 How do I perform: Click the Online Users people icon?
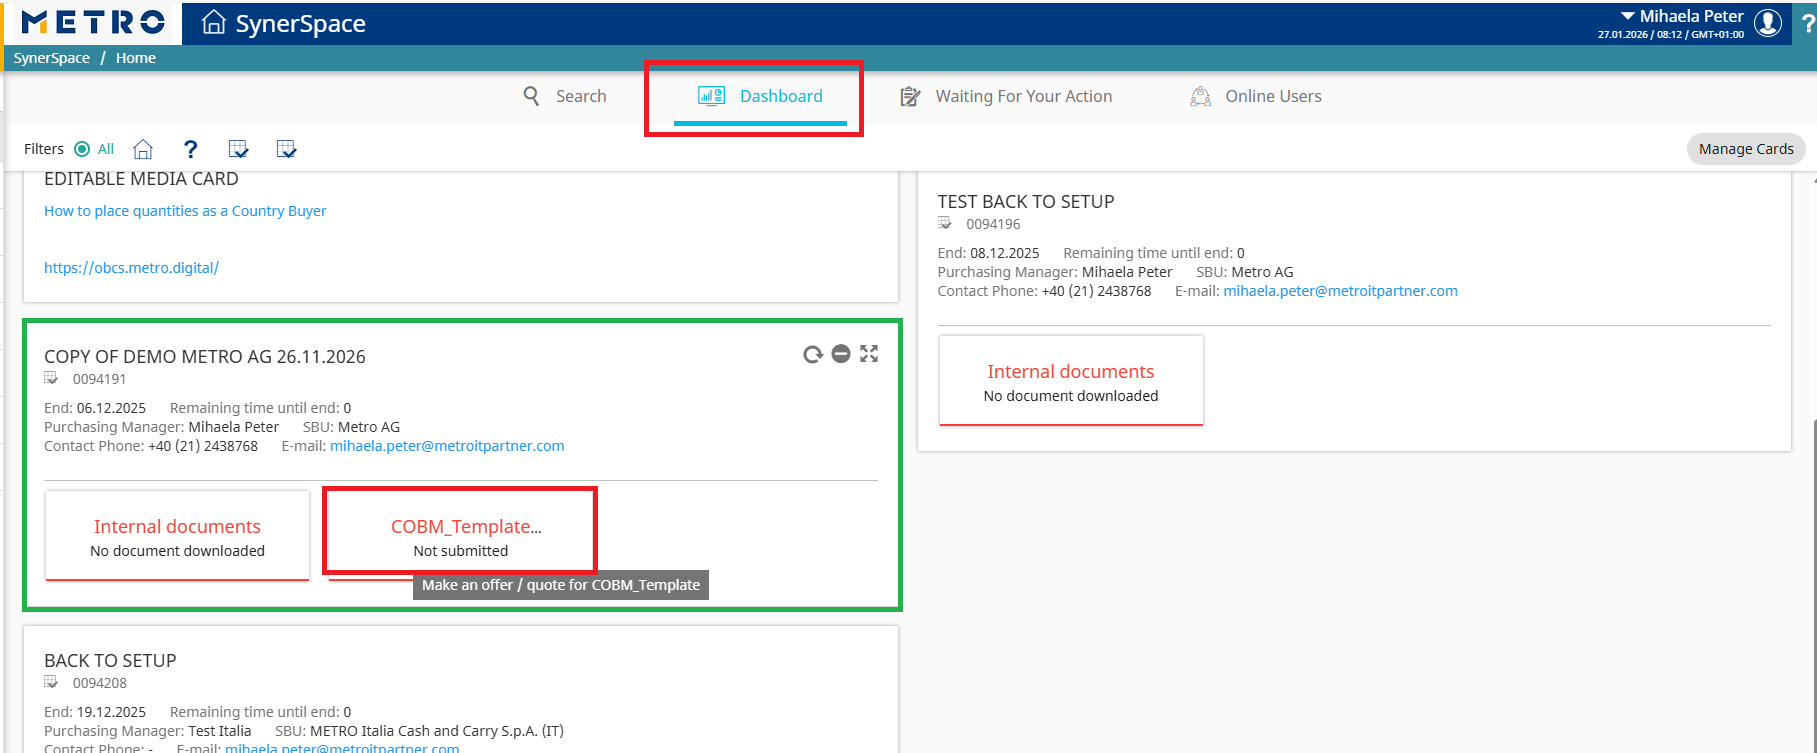[1200, 96]
